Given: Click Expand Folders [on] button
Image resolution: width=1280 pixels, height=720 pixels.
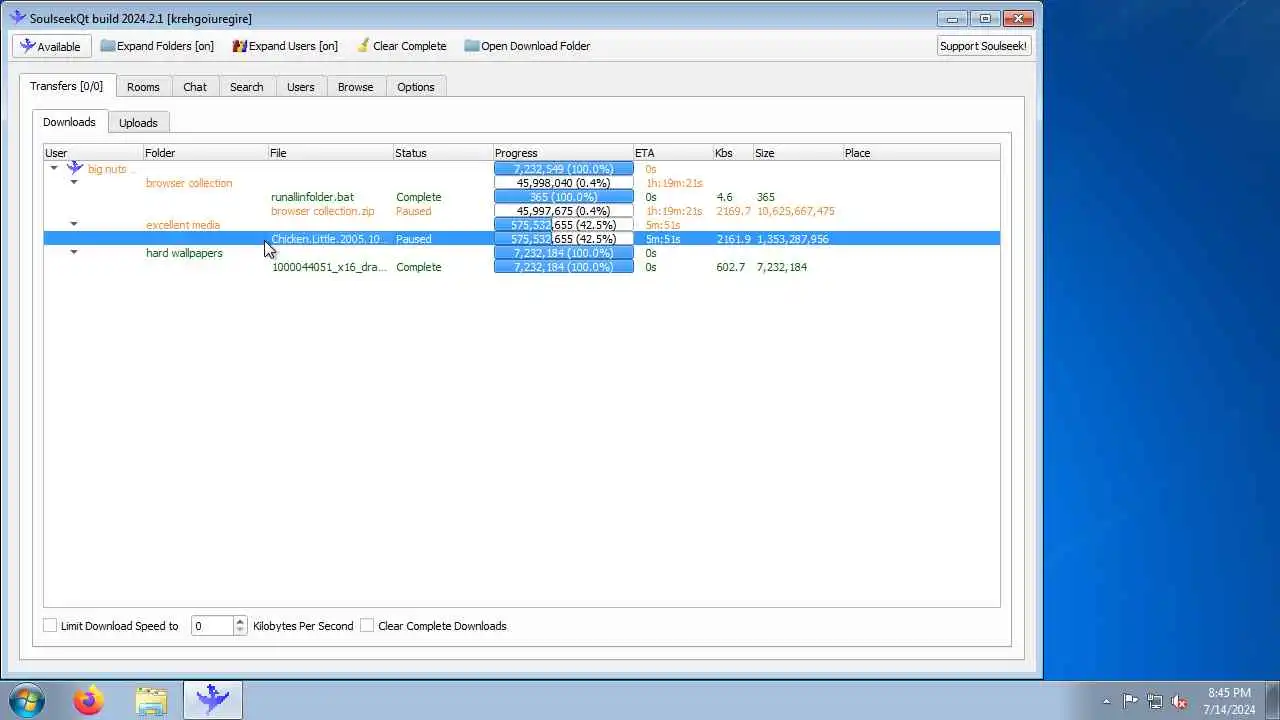Looking at the screenshot, I should tap(157, 46).
